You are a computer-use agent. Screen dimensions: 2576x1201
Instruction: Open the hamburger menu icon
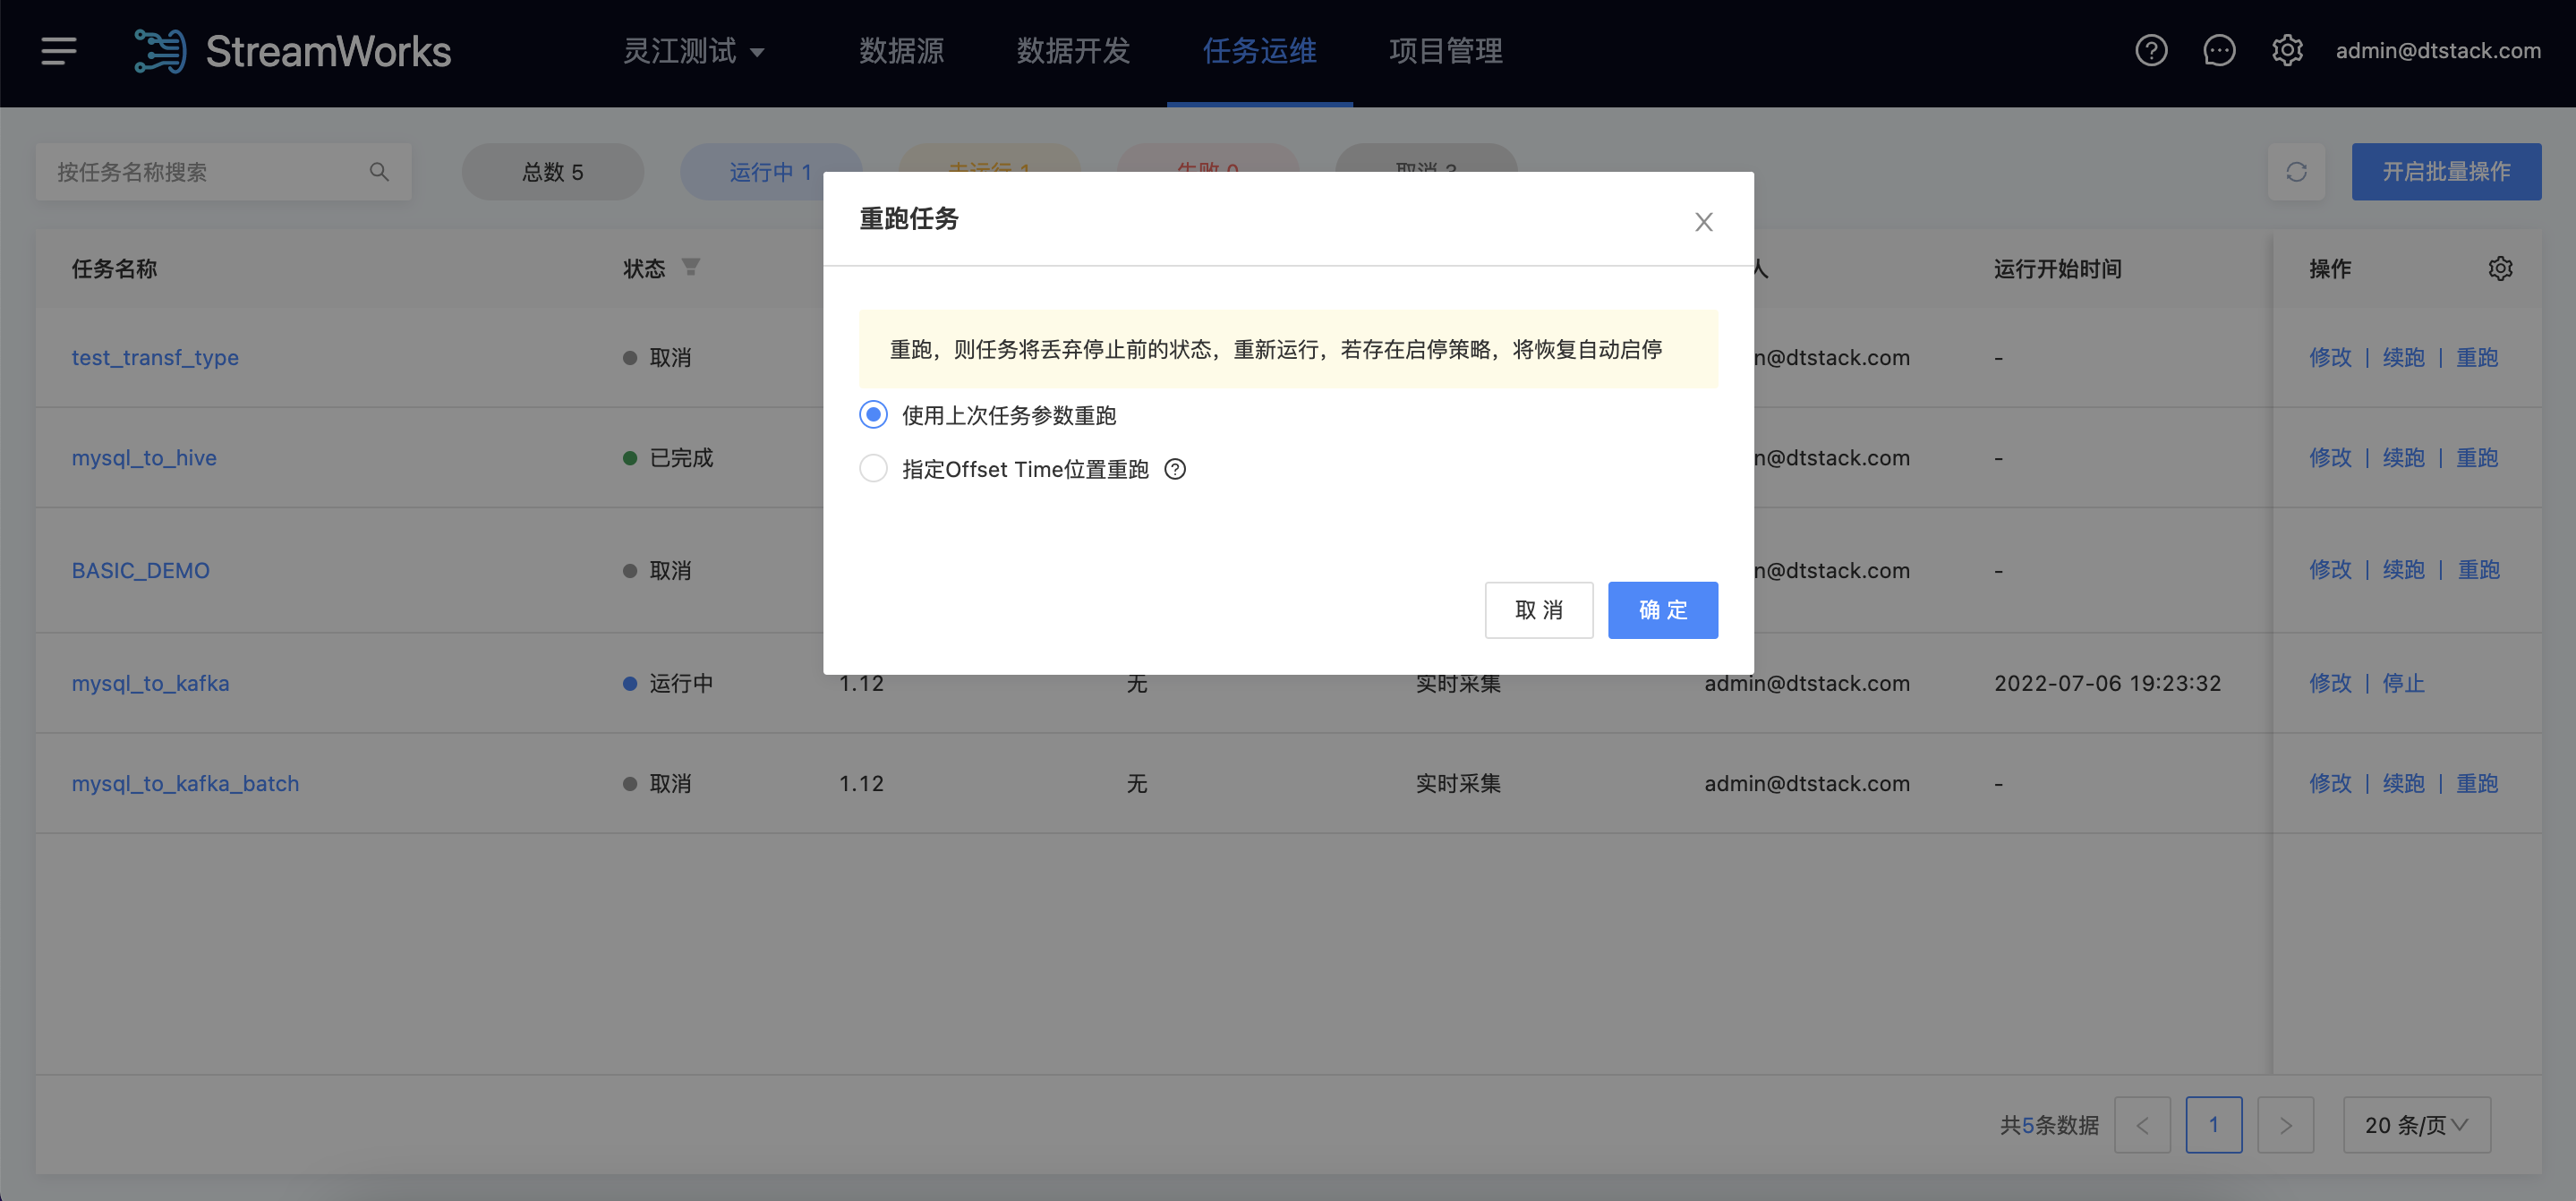59,51
